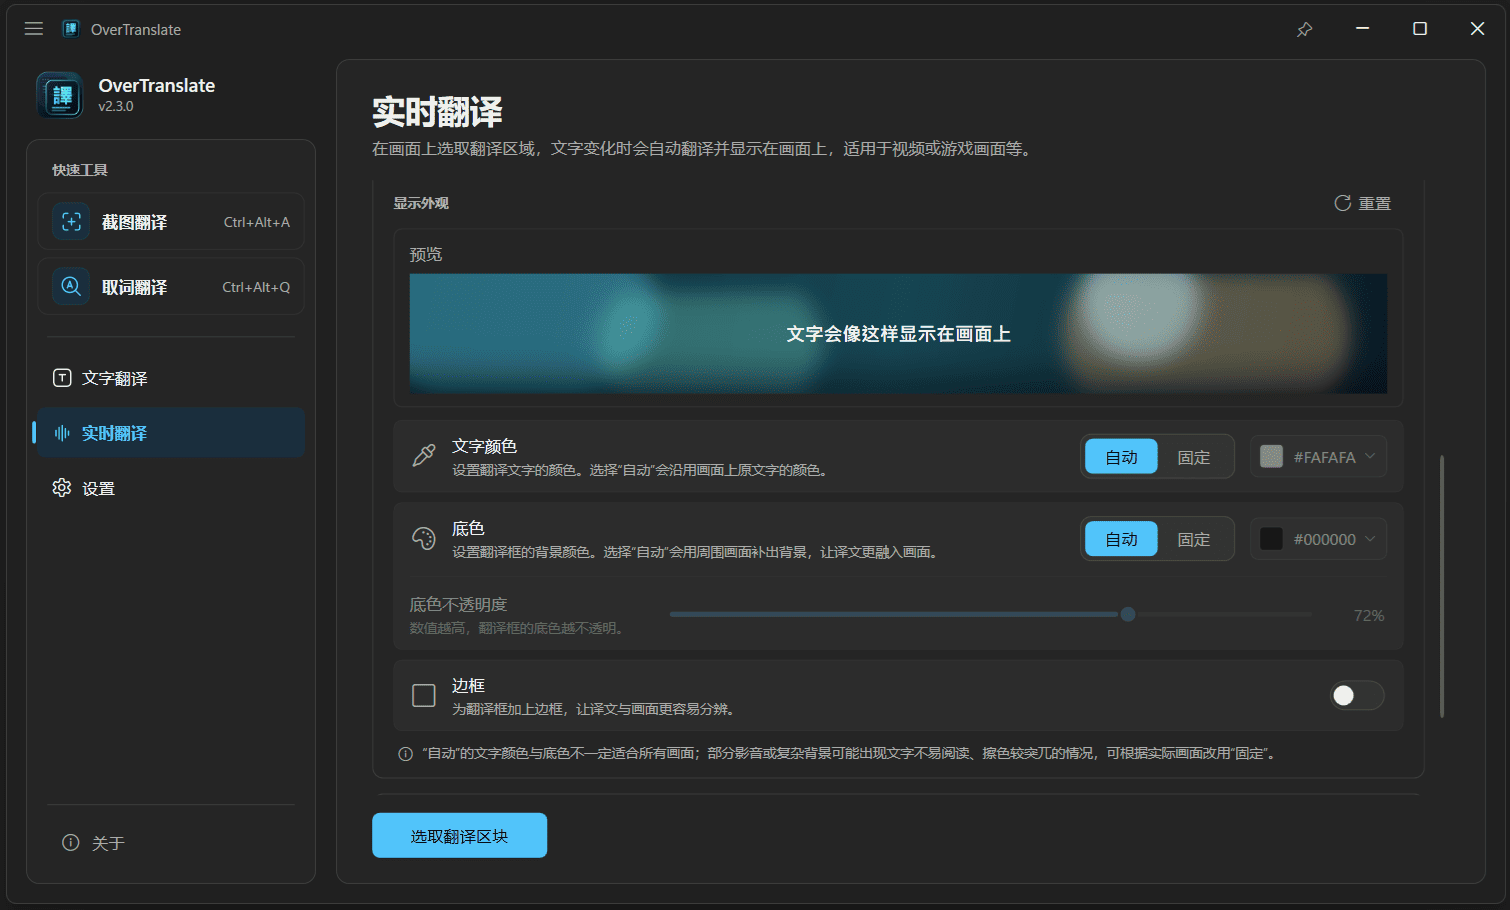Open the 文字翻译 page
1510x910 pixels.
(x=171, y=378)
